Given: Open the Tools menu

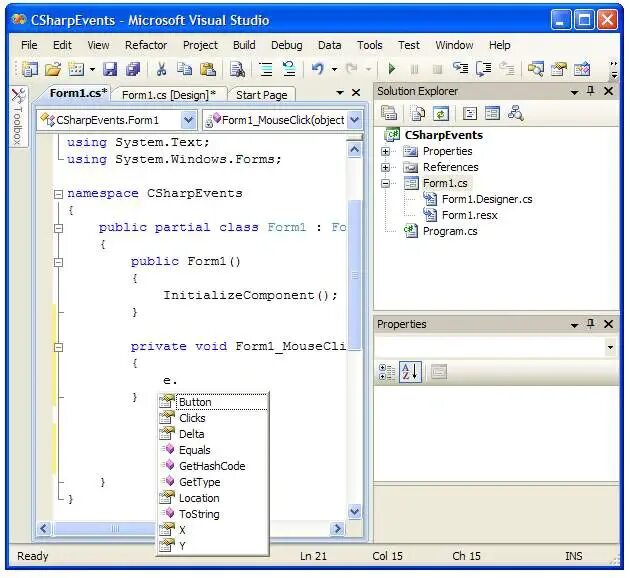Looking at the screenshot, I should [x=370, y=45].
